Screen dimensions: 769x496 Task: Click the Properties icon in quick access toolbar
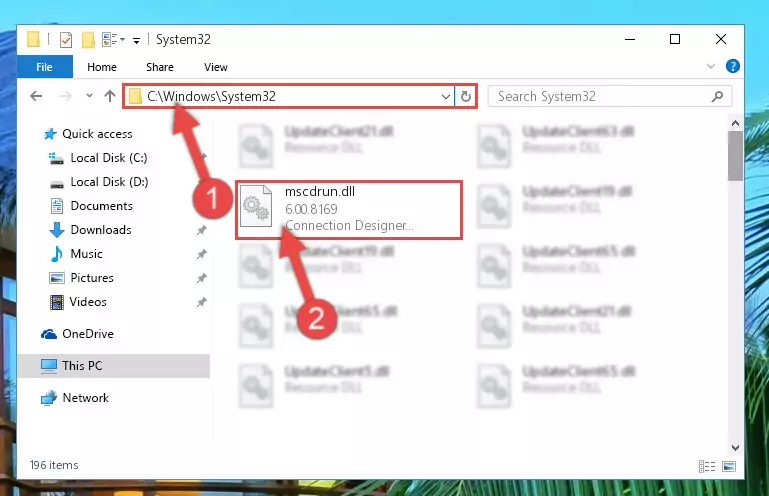point(66,40)
